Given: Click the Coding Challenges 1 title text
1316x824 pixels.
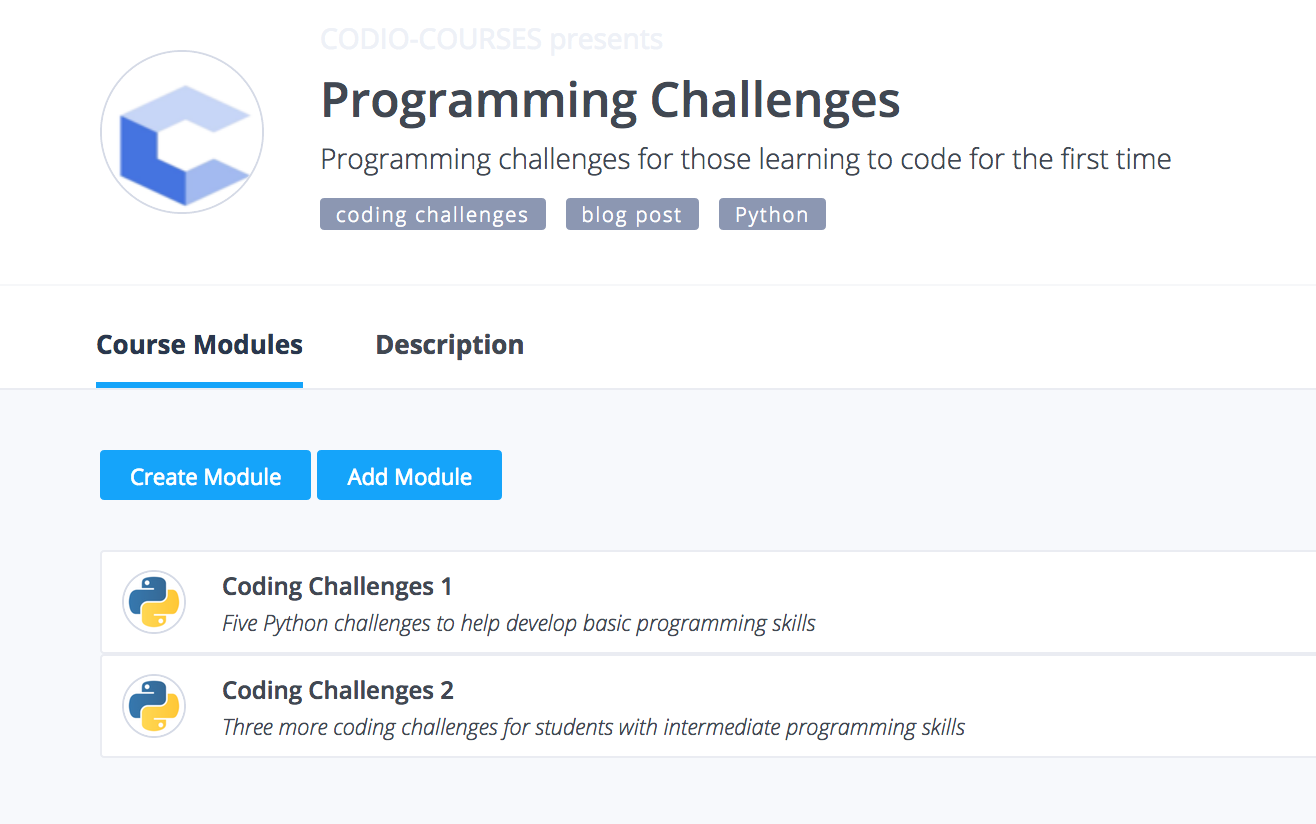Looking at the screenshot, I should (336, 586).
